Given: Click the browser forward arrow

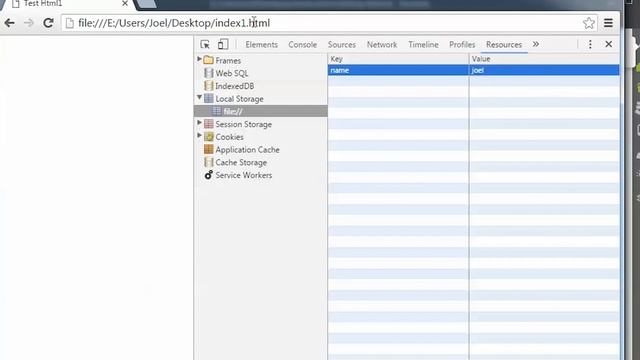Looking at the screenshot, I should click(29, 23).
